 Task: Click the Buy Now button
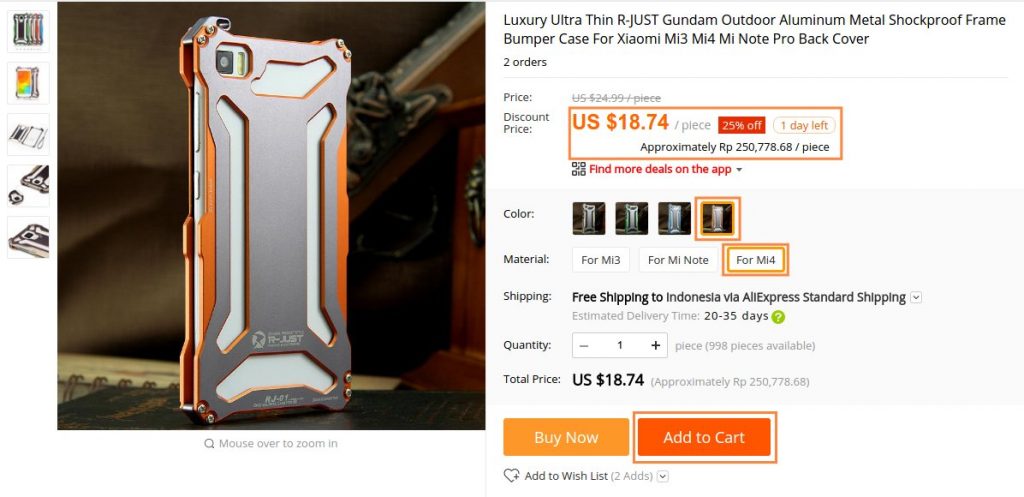coord(566,437)
